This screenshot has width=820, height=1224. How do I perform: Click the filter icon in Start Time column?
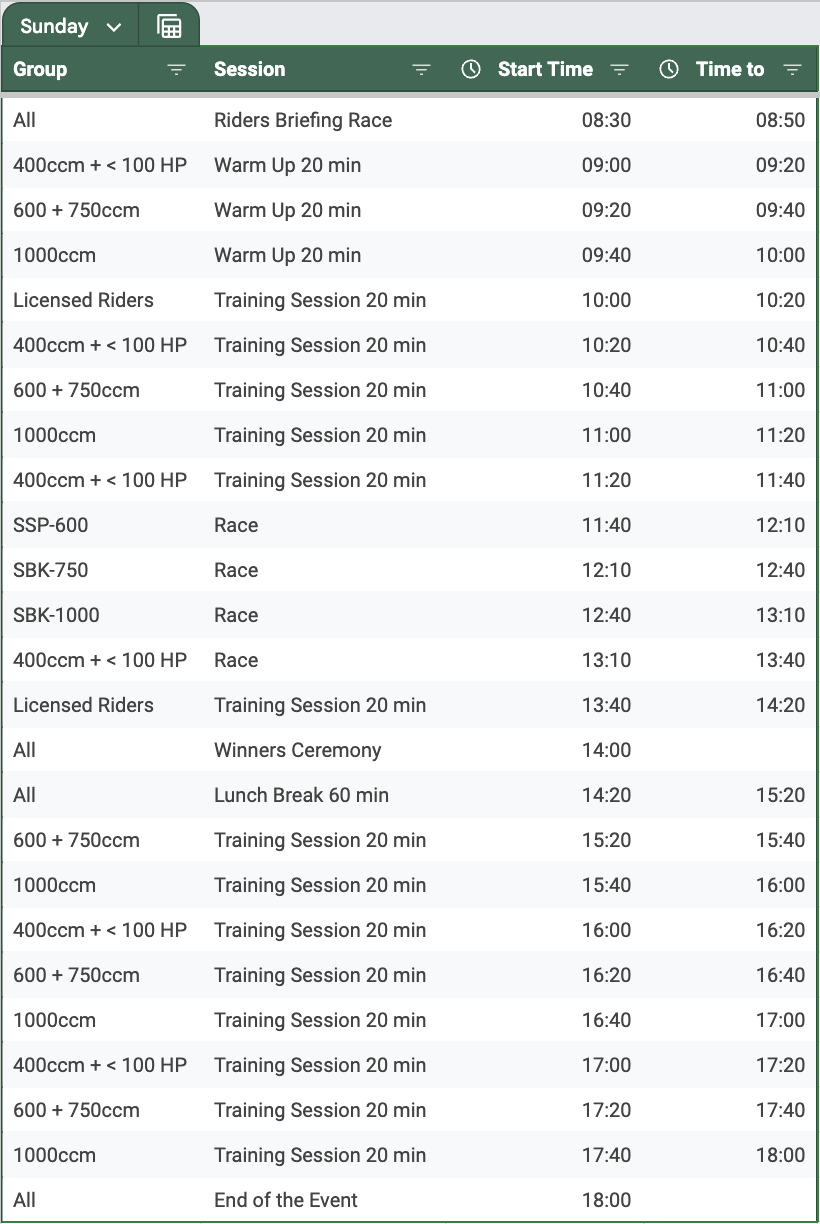click(x=620, y=70)
